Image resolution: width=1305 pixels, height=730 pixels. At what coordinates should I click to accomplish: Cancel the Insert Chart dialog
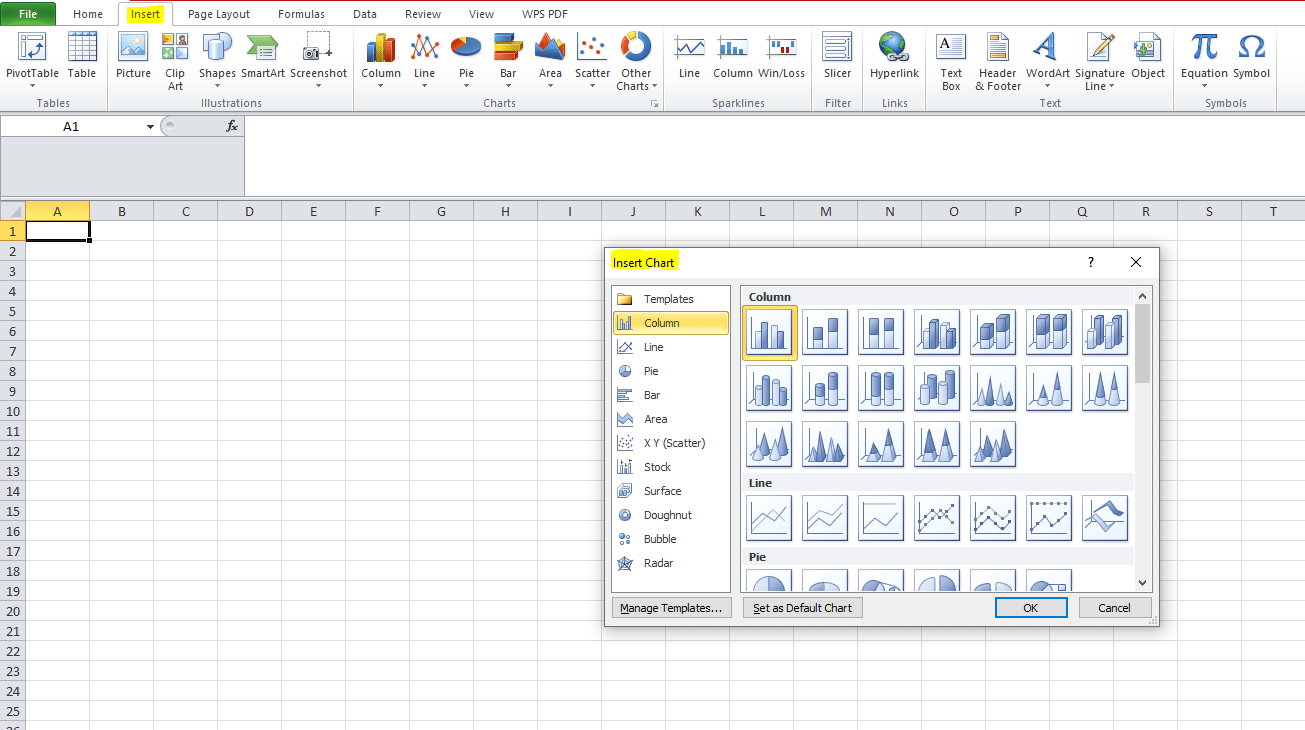1114,608
